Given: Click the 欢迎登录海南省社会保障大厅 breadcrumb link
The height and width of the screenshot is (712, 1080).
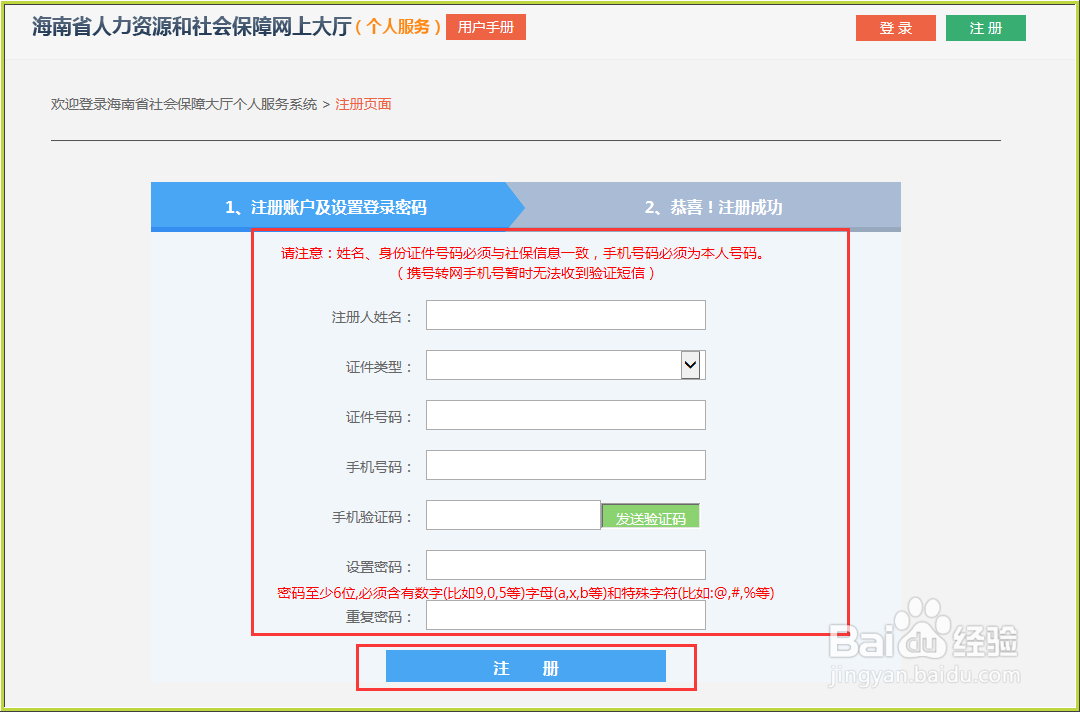Looking at the screenshot, I should point(185,103).
